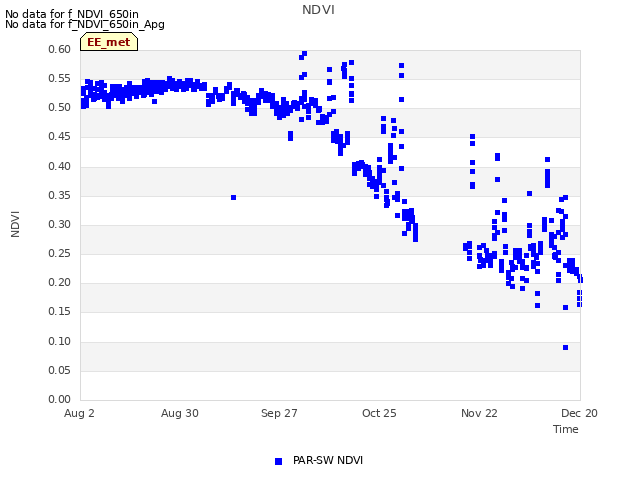Click the 0.20 y-axis tick label
Viewport: 640px width, 480px height.
tap(60, 282)
